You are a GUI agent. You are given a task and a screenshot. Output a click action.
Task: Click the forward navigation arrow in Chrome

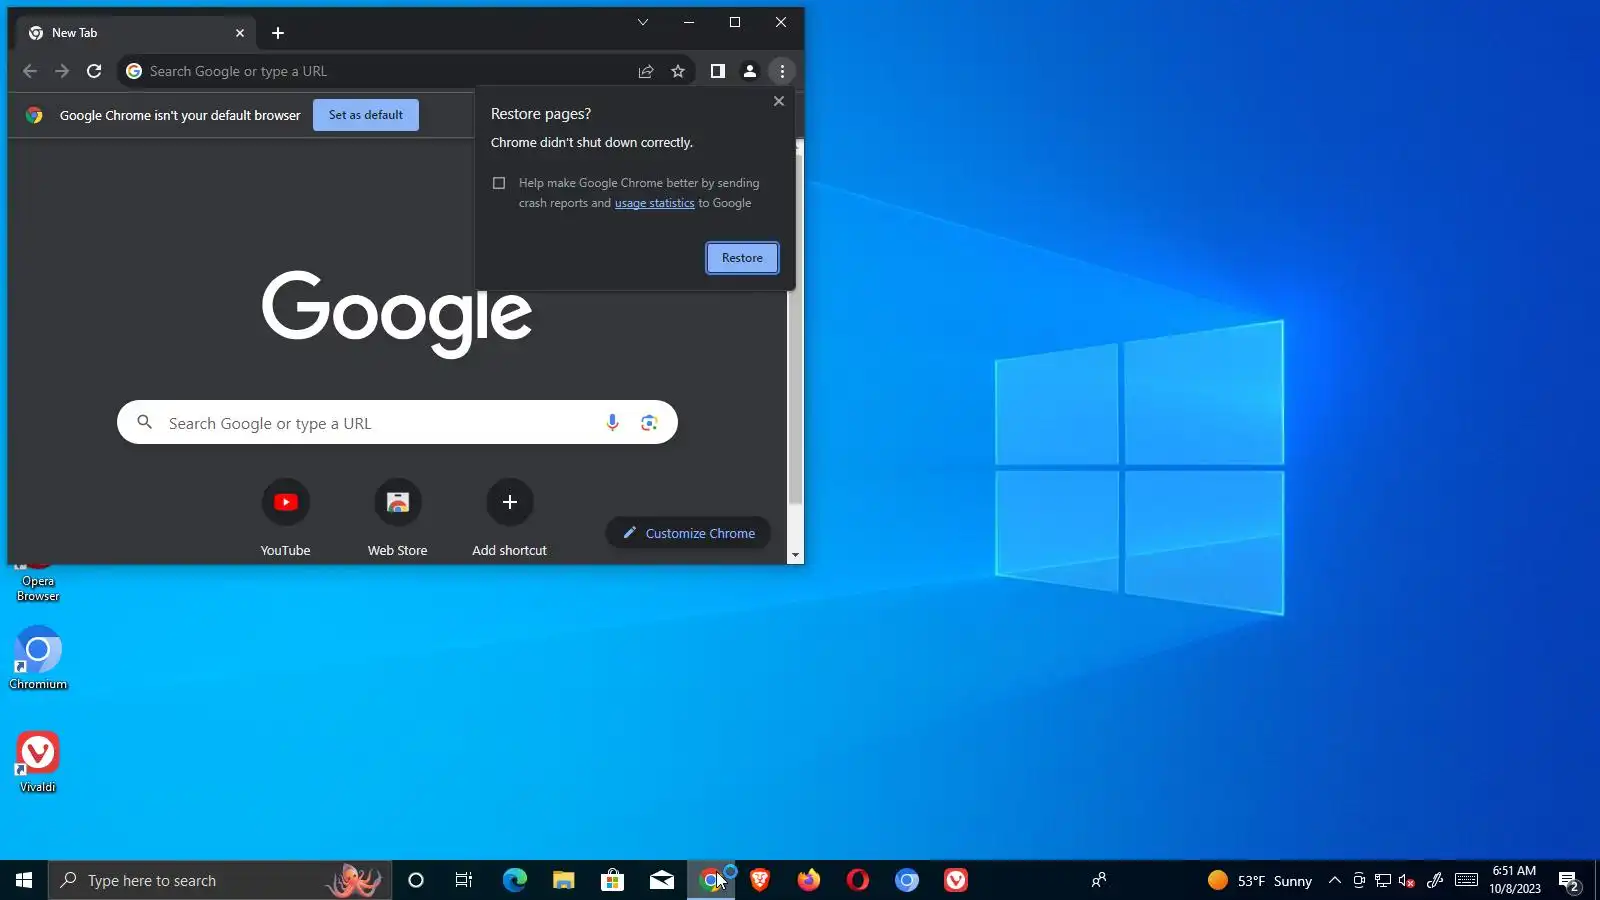(x=62, y=71)
